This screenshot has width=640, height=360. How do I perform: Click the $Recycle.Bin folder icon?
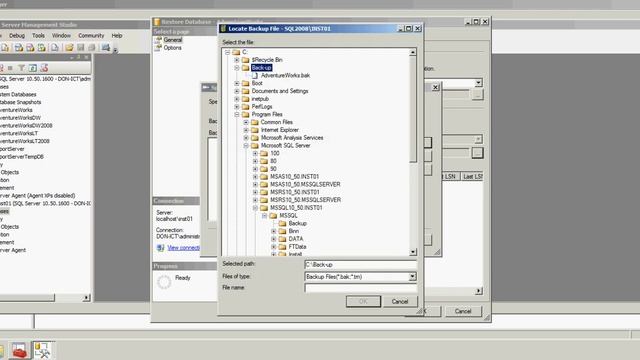point(245,60)
